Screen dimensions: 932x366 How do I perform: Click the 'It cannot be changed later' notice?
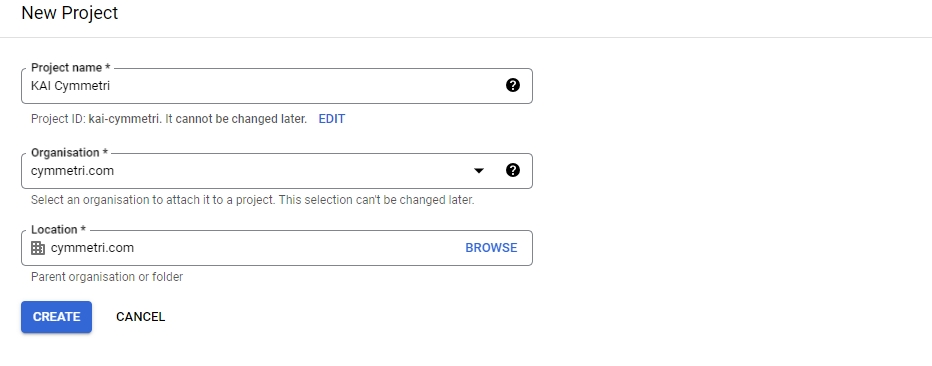coord(235,119)
